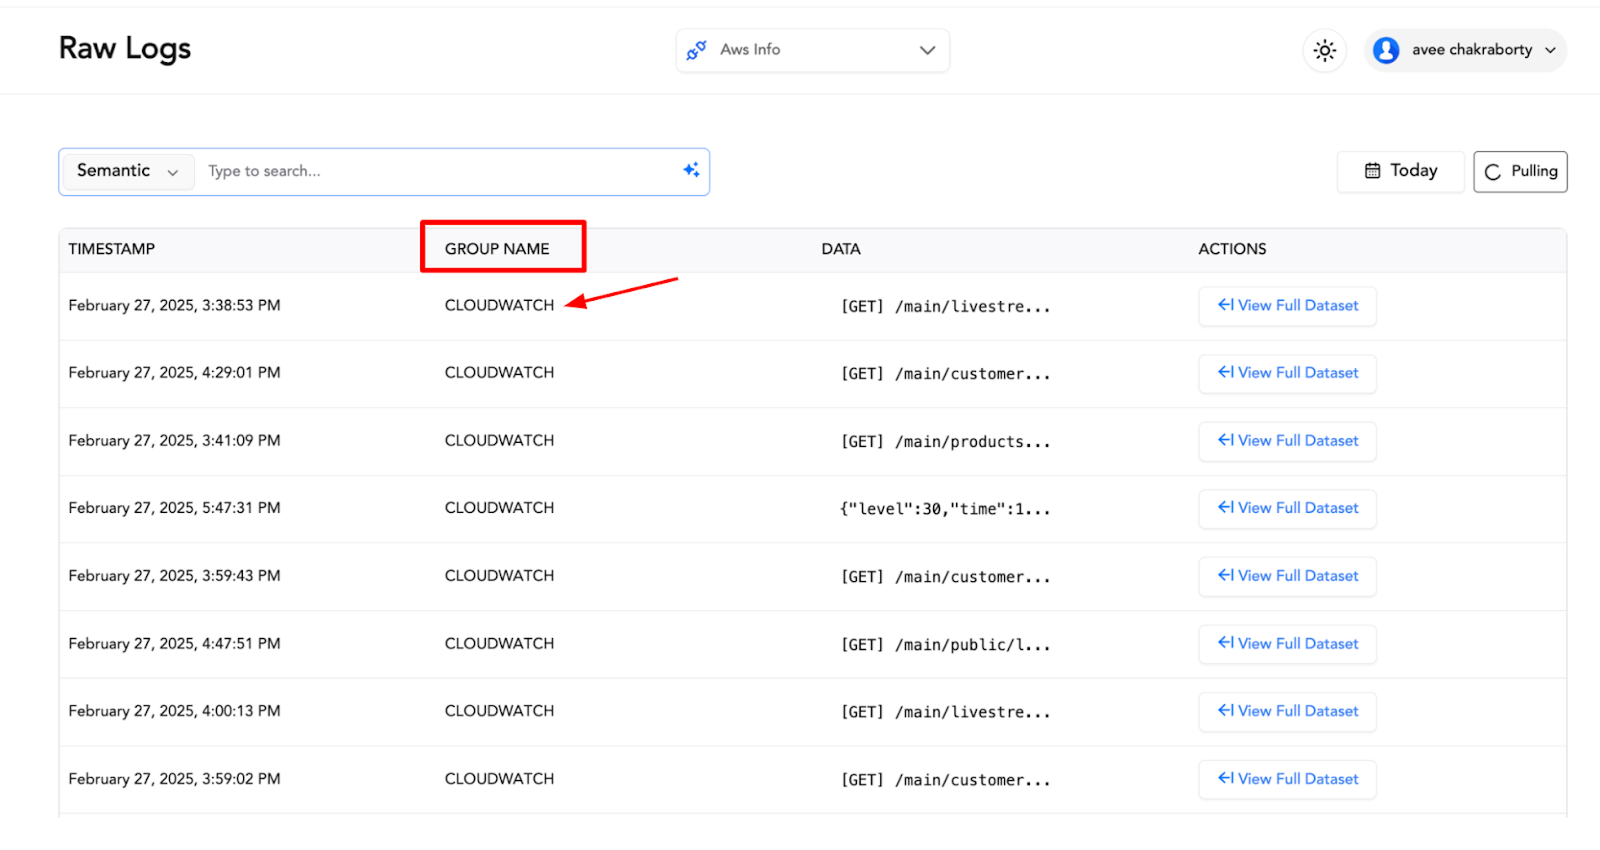
Task: Select timestamp February 27, 2025, 3:59:43 PM
Action: pos(174,575)
